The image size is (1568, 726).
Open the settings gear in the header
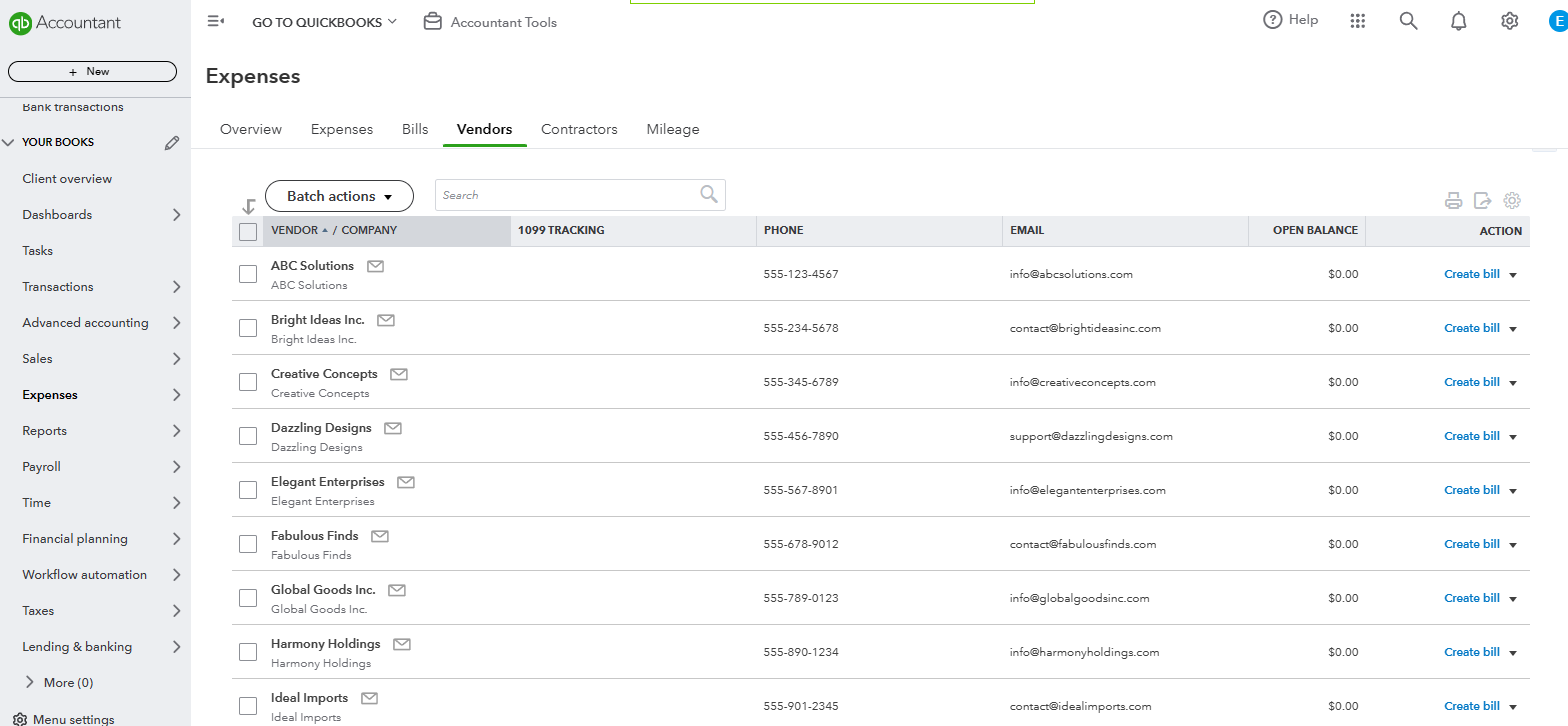click(1510, 21)
